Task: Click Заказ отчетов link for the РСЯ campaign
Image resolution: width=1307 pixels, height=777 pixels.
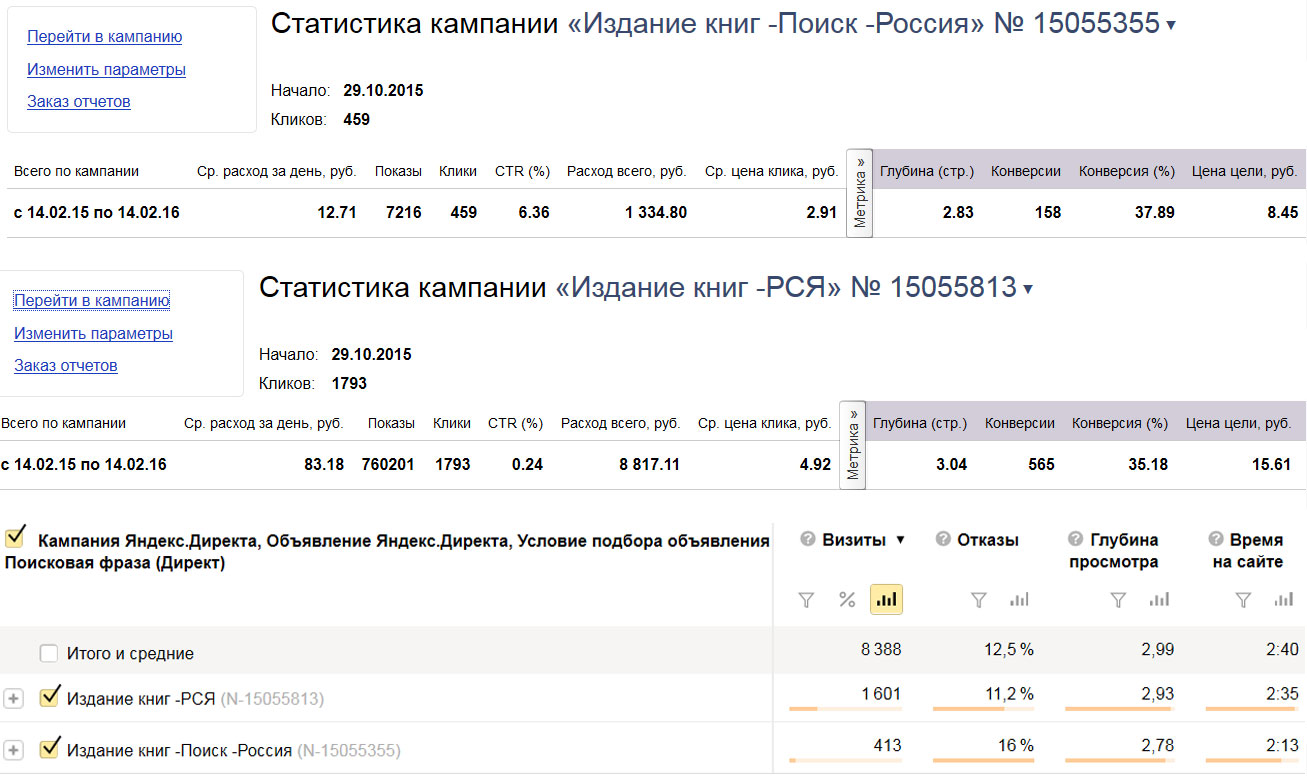Action: (x=66, y=366)
